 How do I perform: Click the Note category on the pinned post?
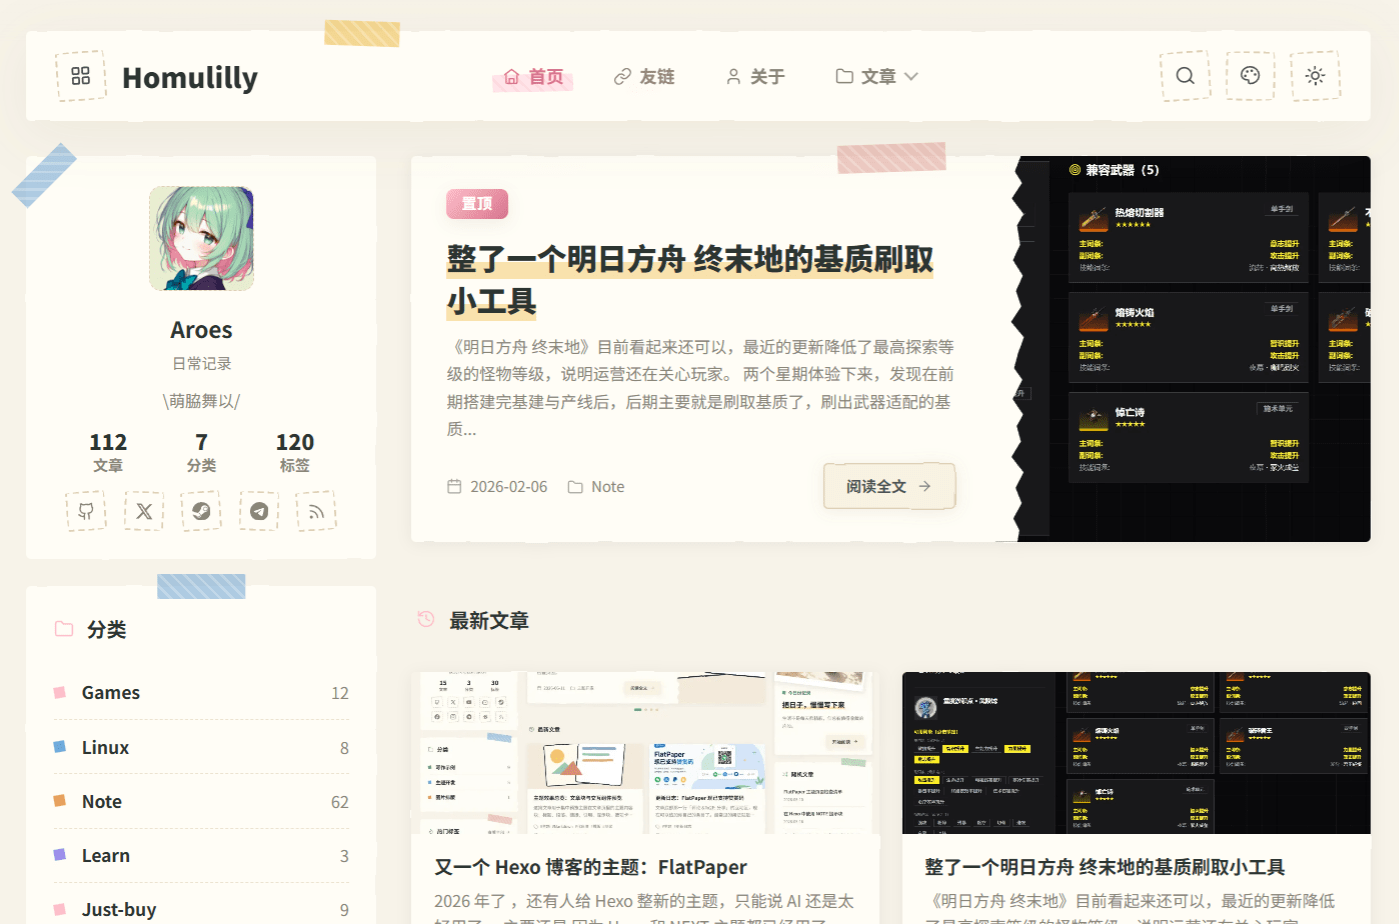pos(596,487)
